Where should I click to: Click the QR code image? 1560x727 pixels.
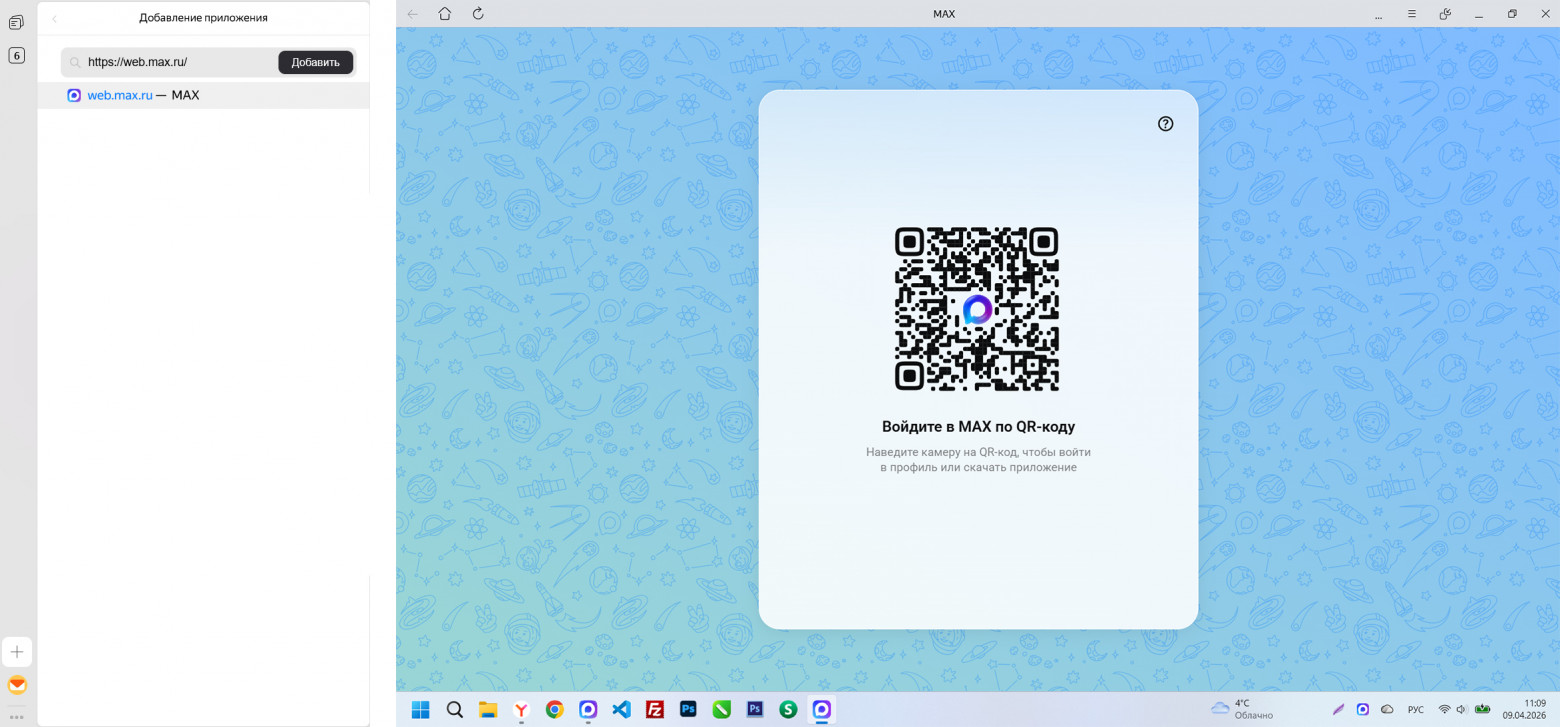pos(976,309)
